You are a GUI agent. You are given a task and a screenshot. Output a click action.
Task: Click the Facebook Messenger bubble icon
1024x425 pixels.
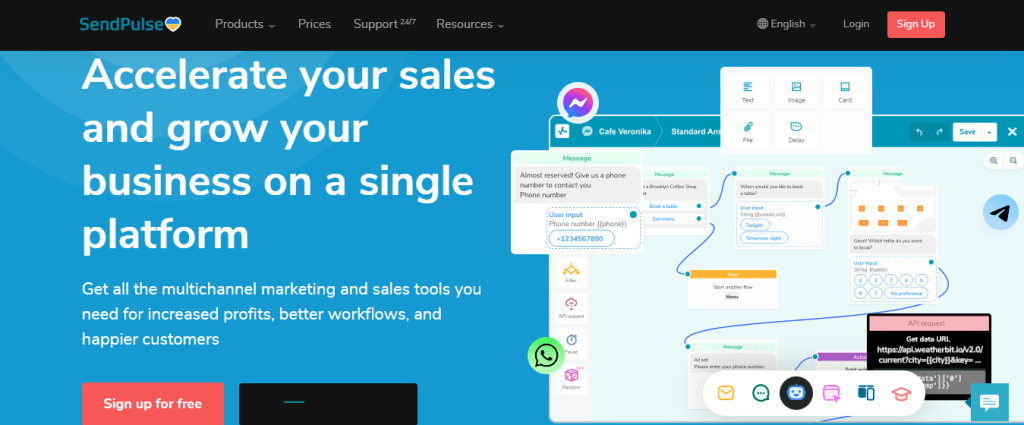tap(578, 102)
